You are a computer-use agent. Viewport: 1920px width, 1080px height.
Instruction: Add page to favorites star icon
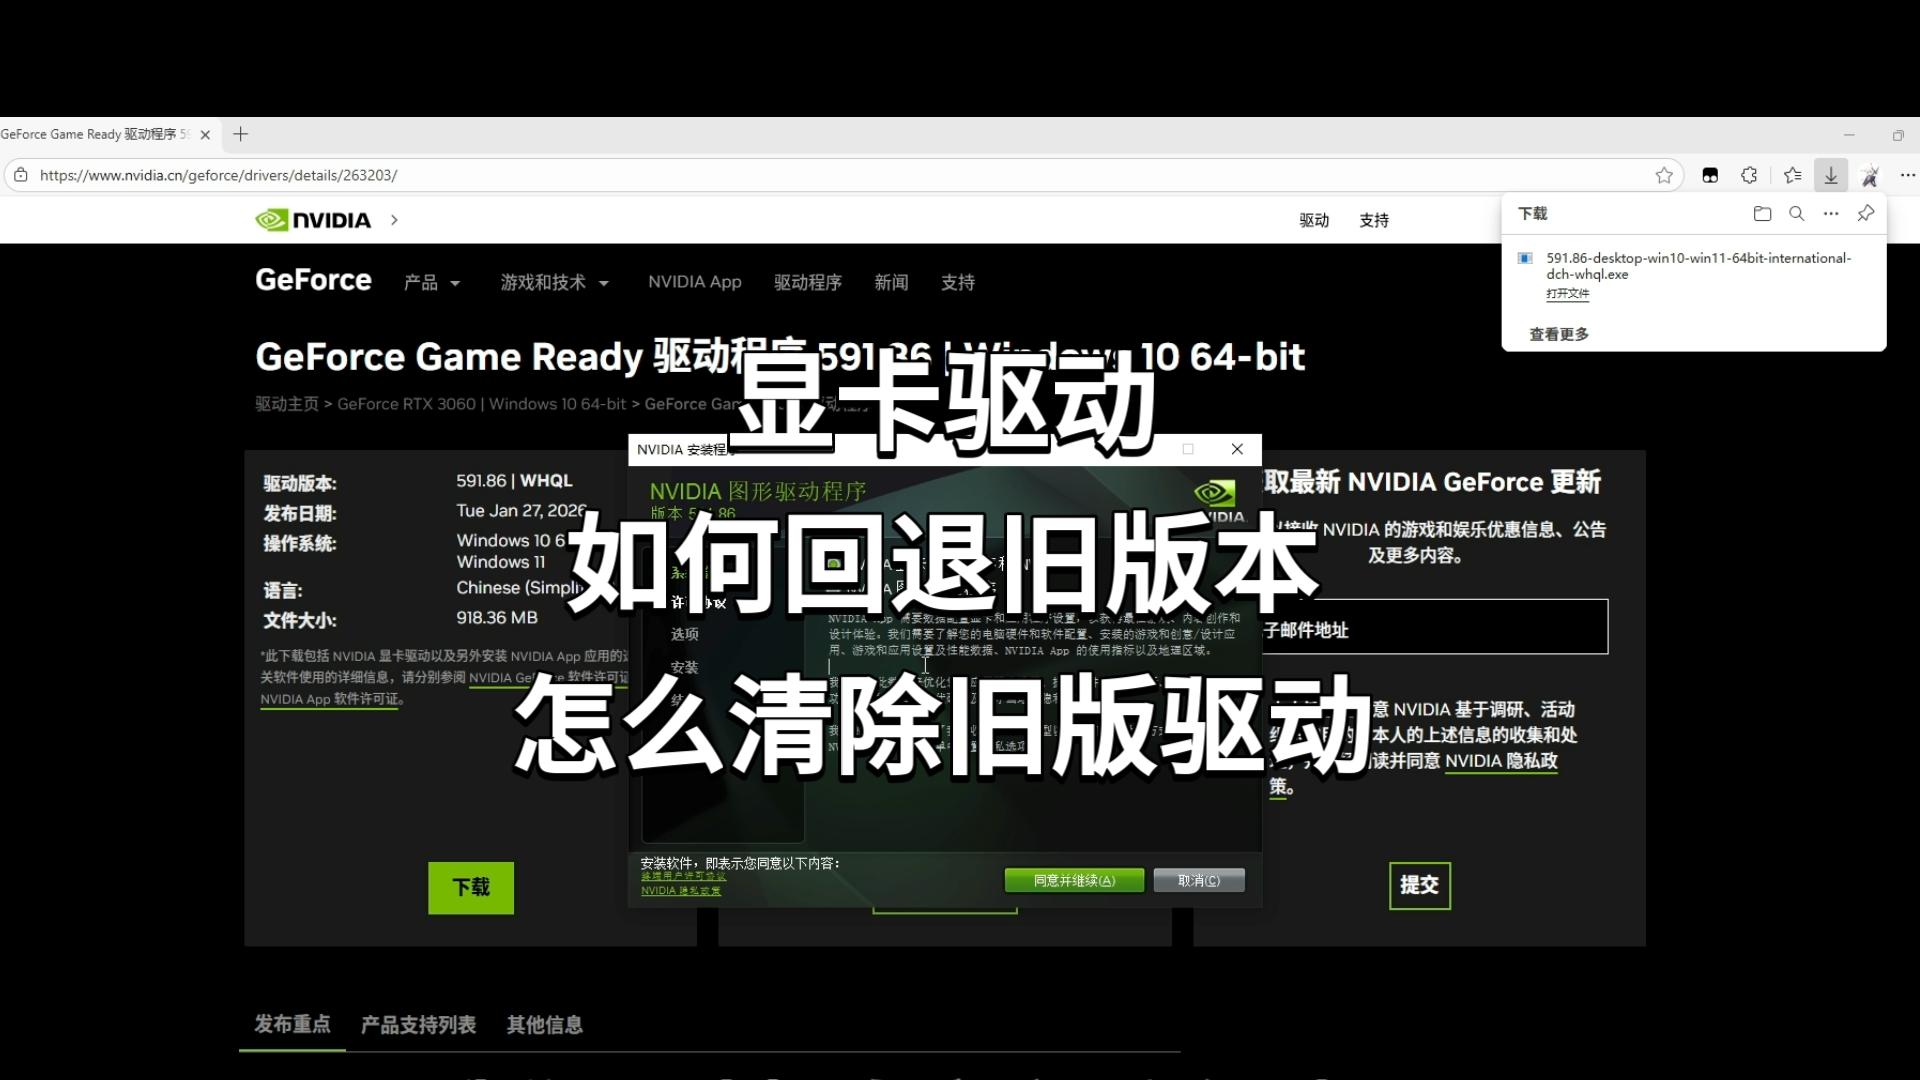1664,175
